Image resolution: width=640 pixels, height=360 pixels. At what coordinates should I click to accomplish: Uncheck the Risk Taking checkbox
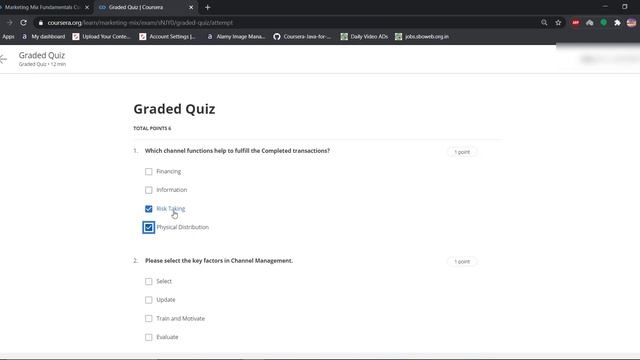pyautogui.click(x=149, y=209)
